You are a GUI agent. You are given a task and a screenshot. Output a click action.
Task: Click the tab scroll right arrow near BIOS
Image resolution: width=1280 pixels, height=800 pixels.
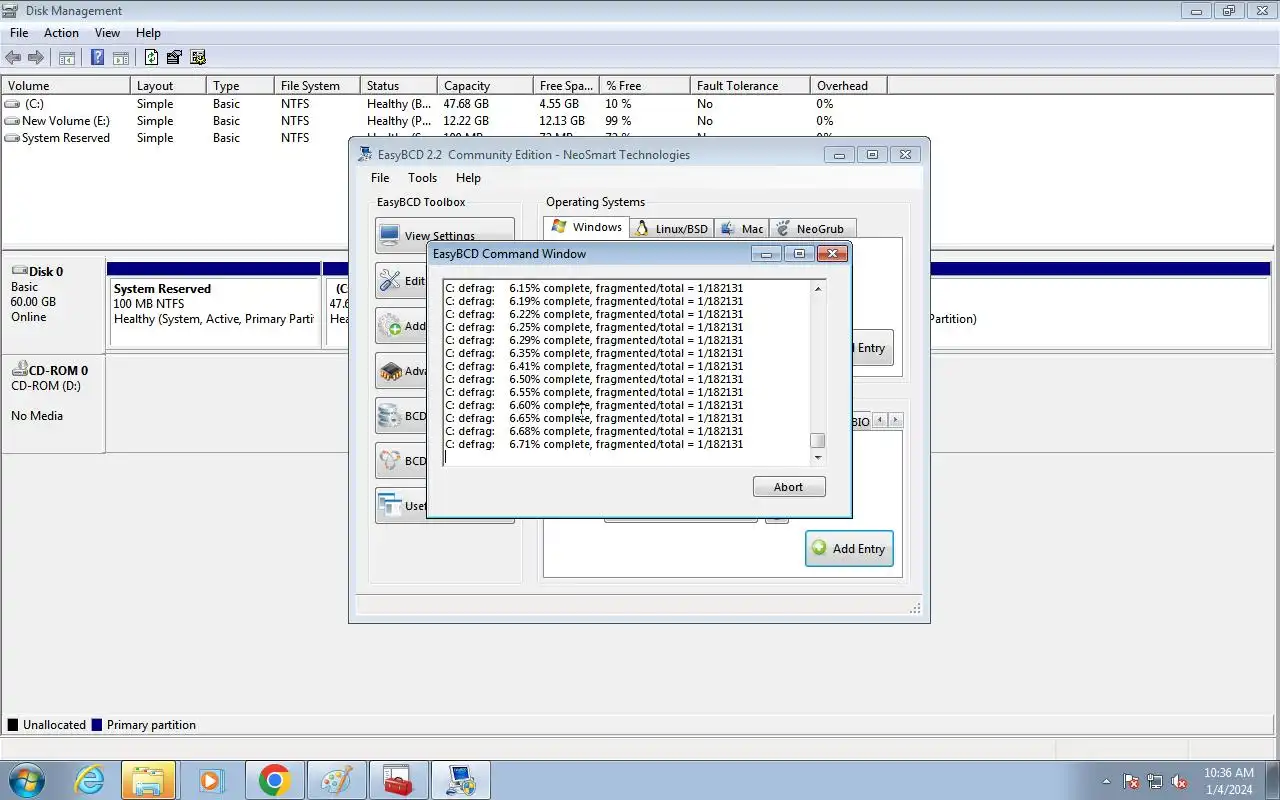point(895,421)
